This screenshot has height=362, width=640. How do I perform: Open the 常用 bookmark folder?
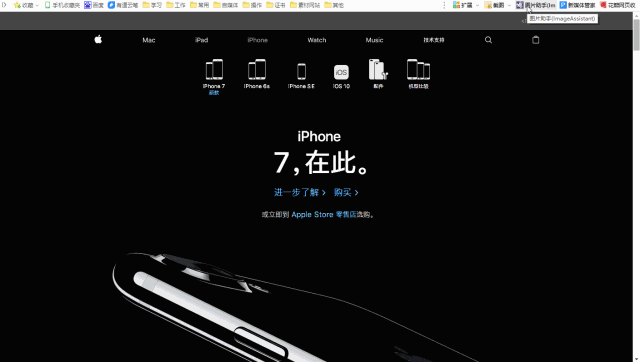[x=200, y=5]
